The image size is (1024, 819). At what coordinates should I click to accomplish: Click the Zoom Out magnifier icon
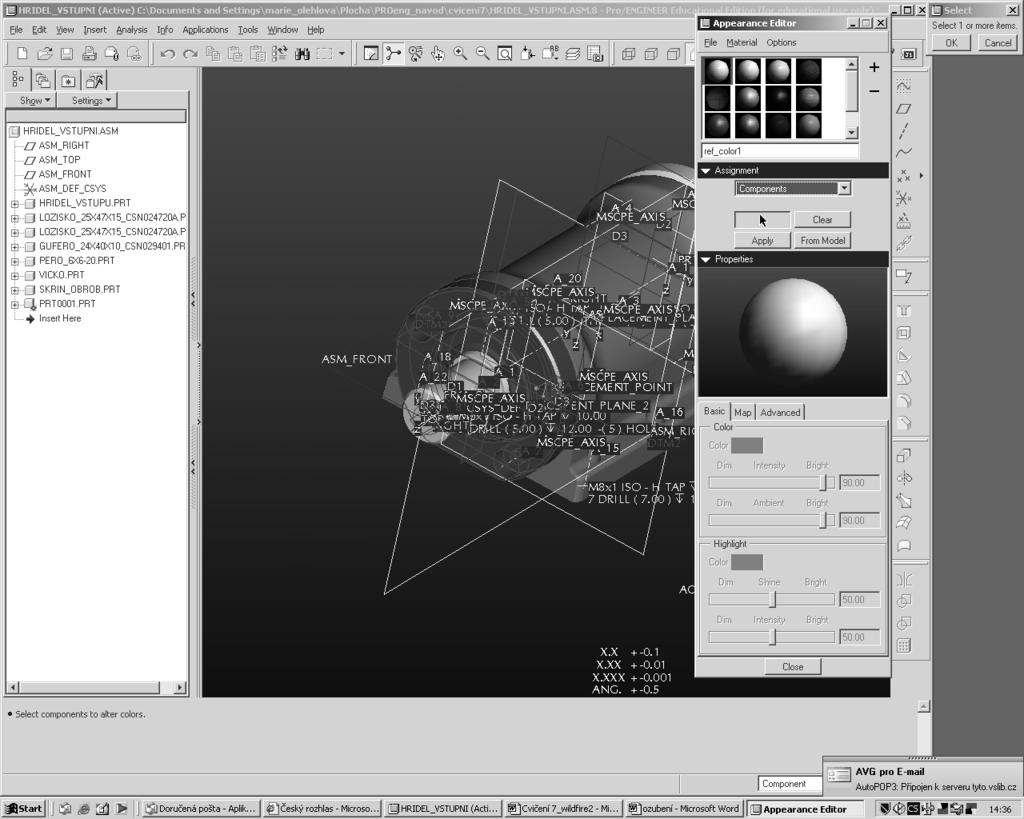[x=483, y=54]
